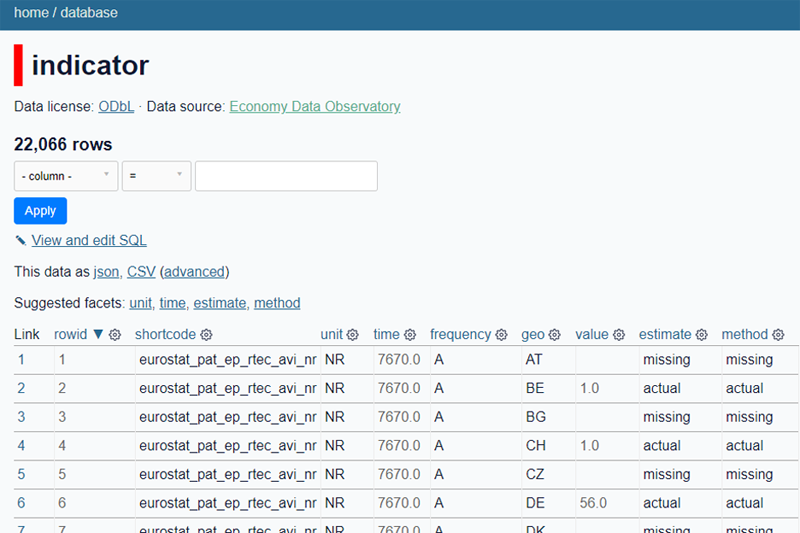The height and width of the screenshot is (533, 800).
Task: Open the Economy Data Observatory link
Action: (315, 107)
